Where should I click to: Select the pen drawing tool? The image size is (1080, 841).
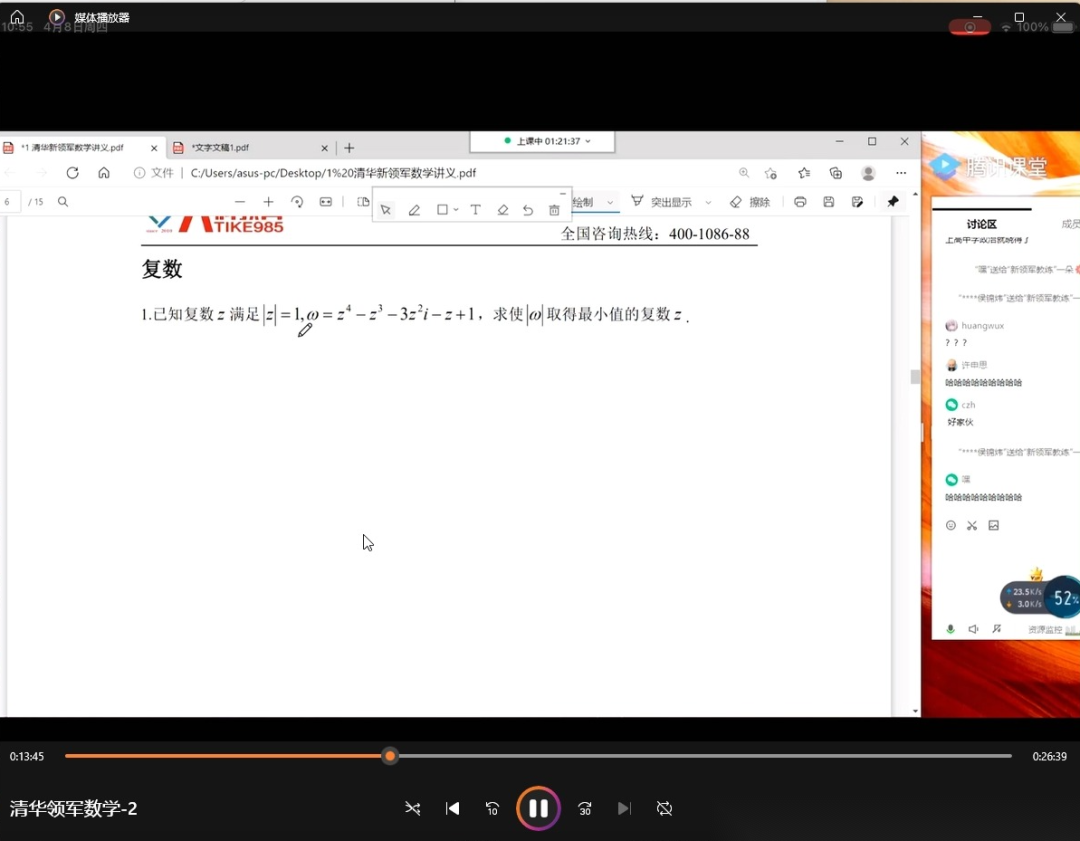click(x=414, y=210)
